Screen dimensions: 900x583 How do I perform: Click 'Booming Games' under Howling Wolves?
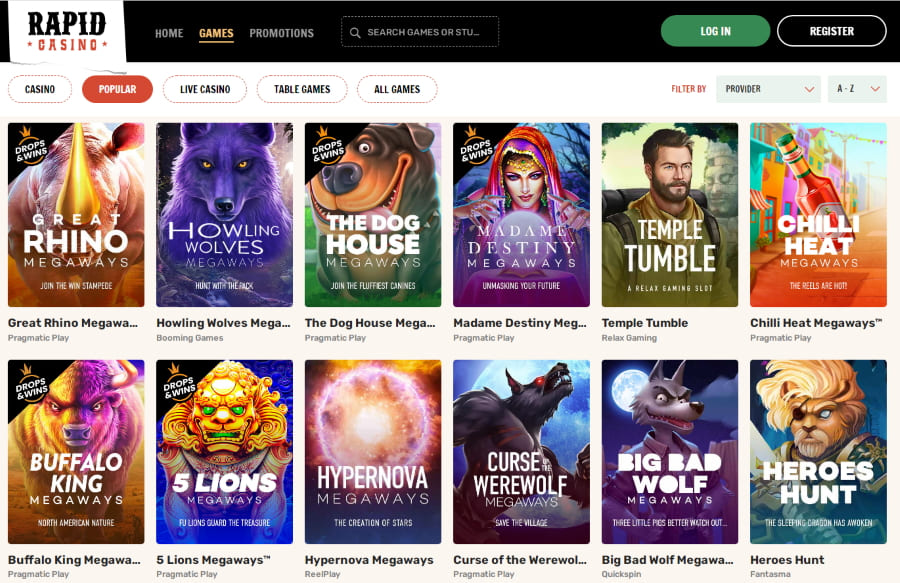click(x=189, y=338)
